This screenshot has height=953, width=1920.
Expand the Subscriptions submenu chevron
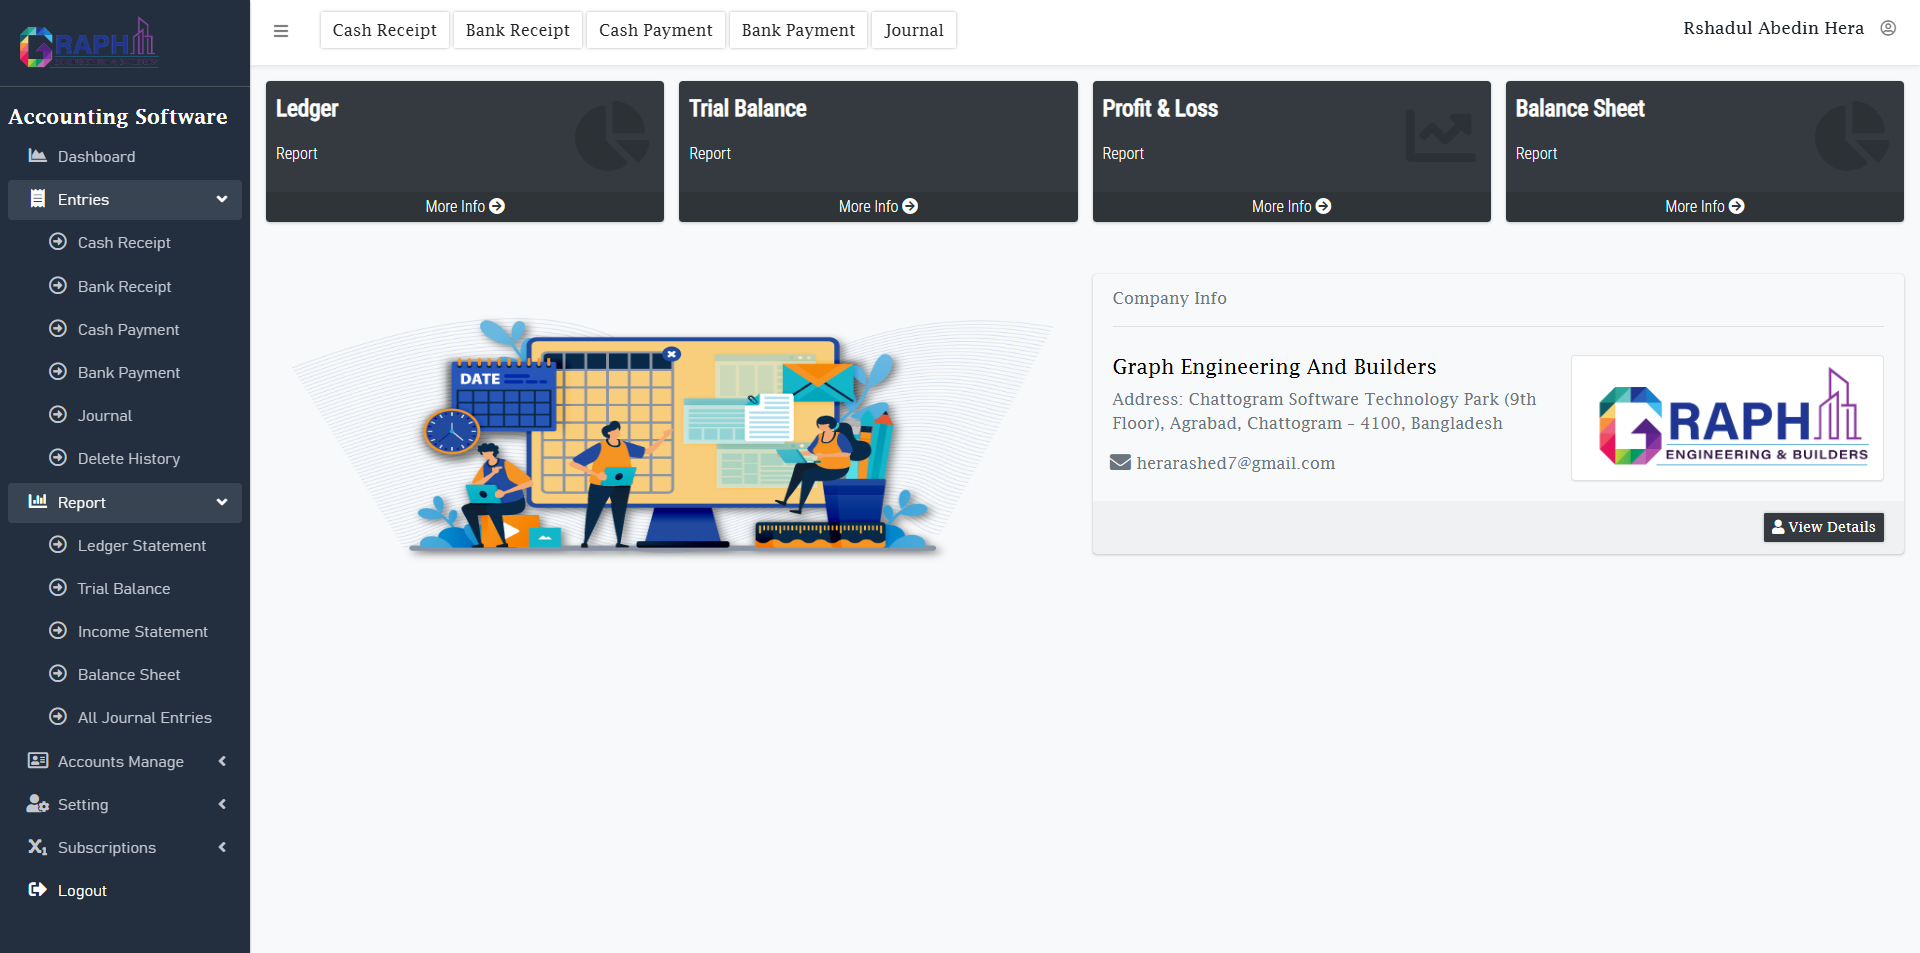coord(222,847)
